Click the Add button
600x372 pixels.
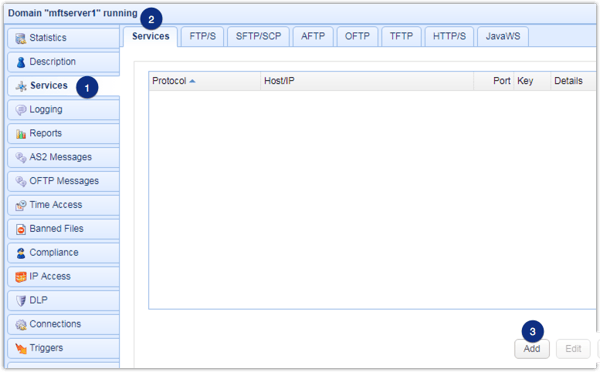point(532,349)
